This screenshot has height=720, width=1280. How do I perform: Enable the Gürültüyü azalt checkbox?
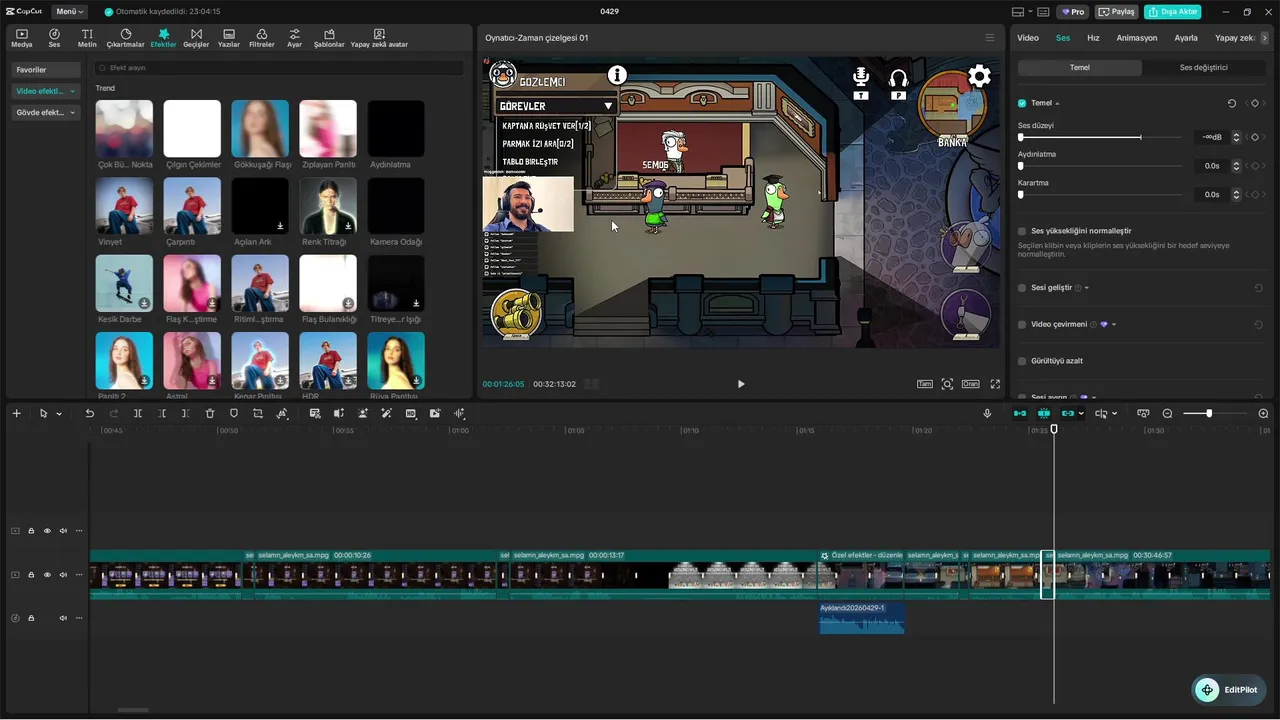[x=1022, y=360]
